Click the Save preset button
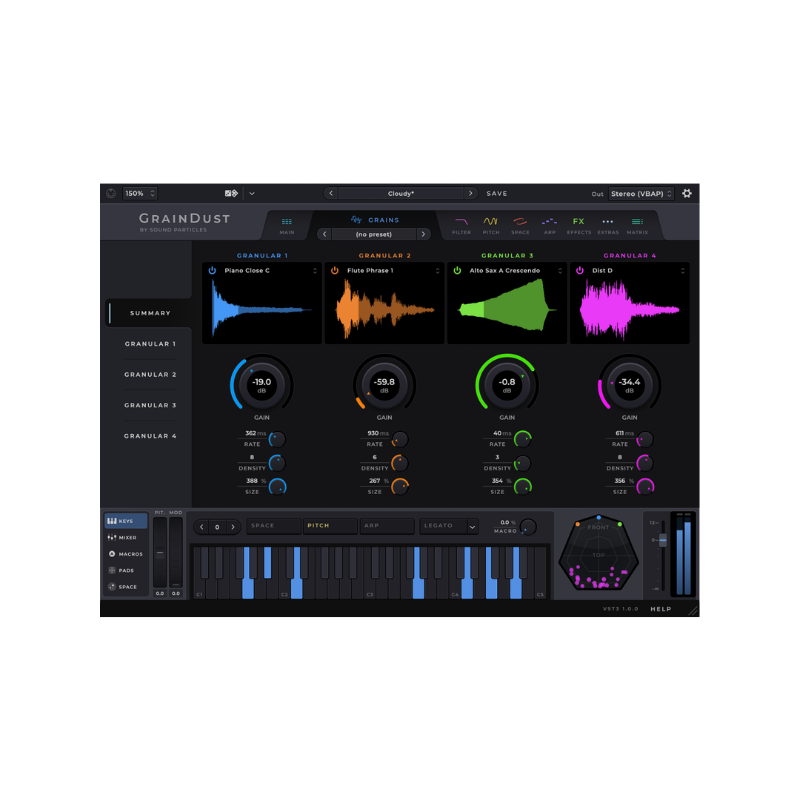Image resolution: width=800 pixels, height=800 pixels. click(496, 193)
